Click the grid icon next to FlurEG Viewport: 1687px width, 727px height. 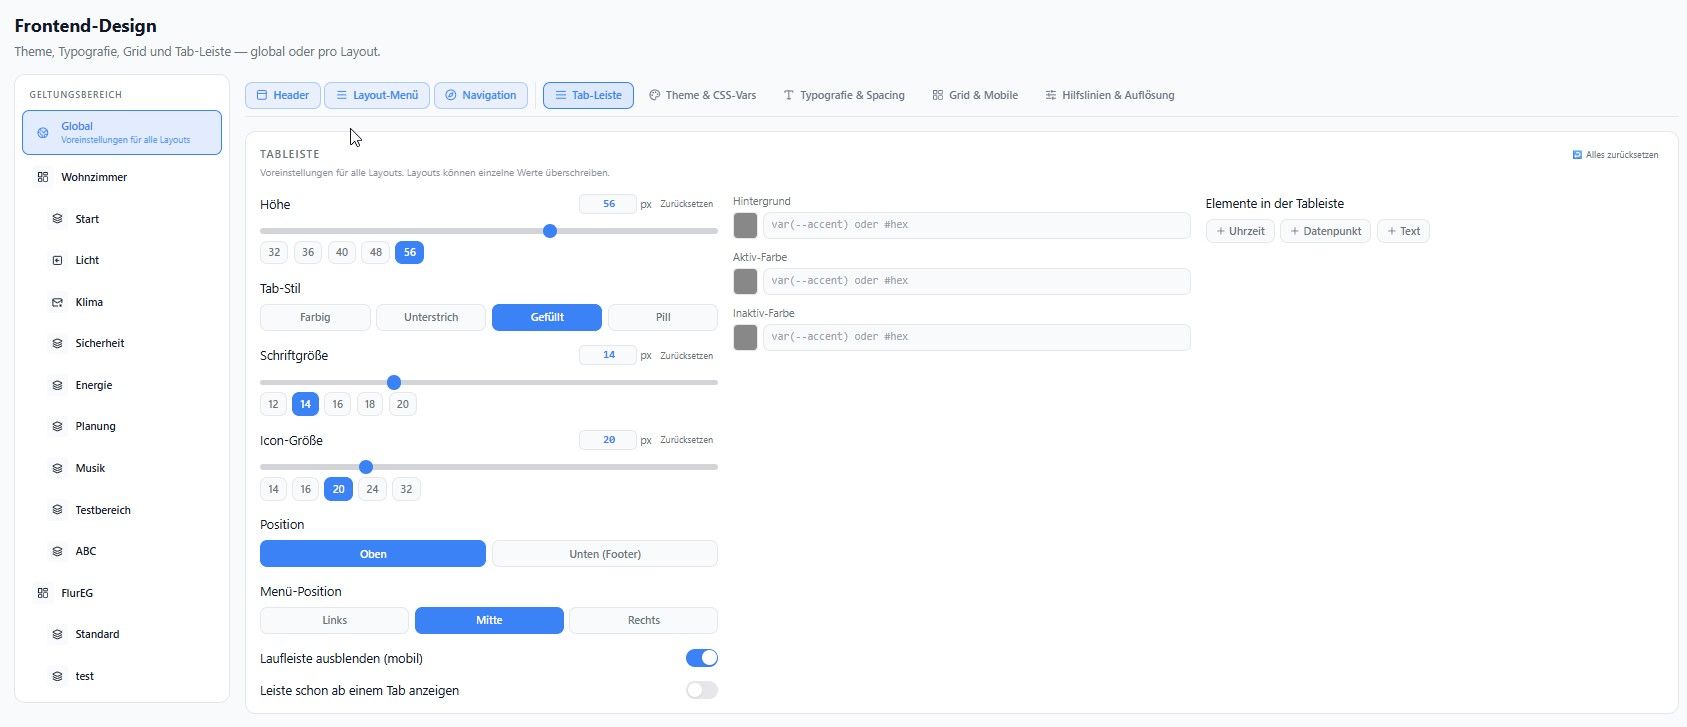click(43, 593)
